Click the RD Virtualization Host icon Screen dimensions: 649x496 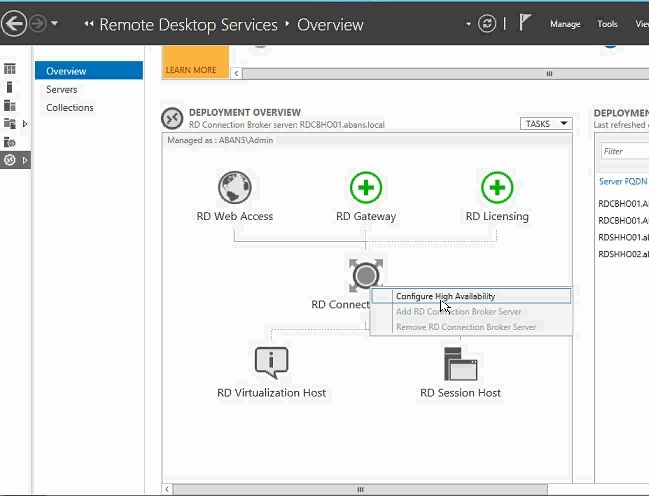coord(272,362)
